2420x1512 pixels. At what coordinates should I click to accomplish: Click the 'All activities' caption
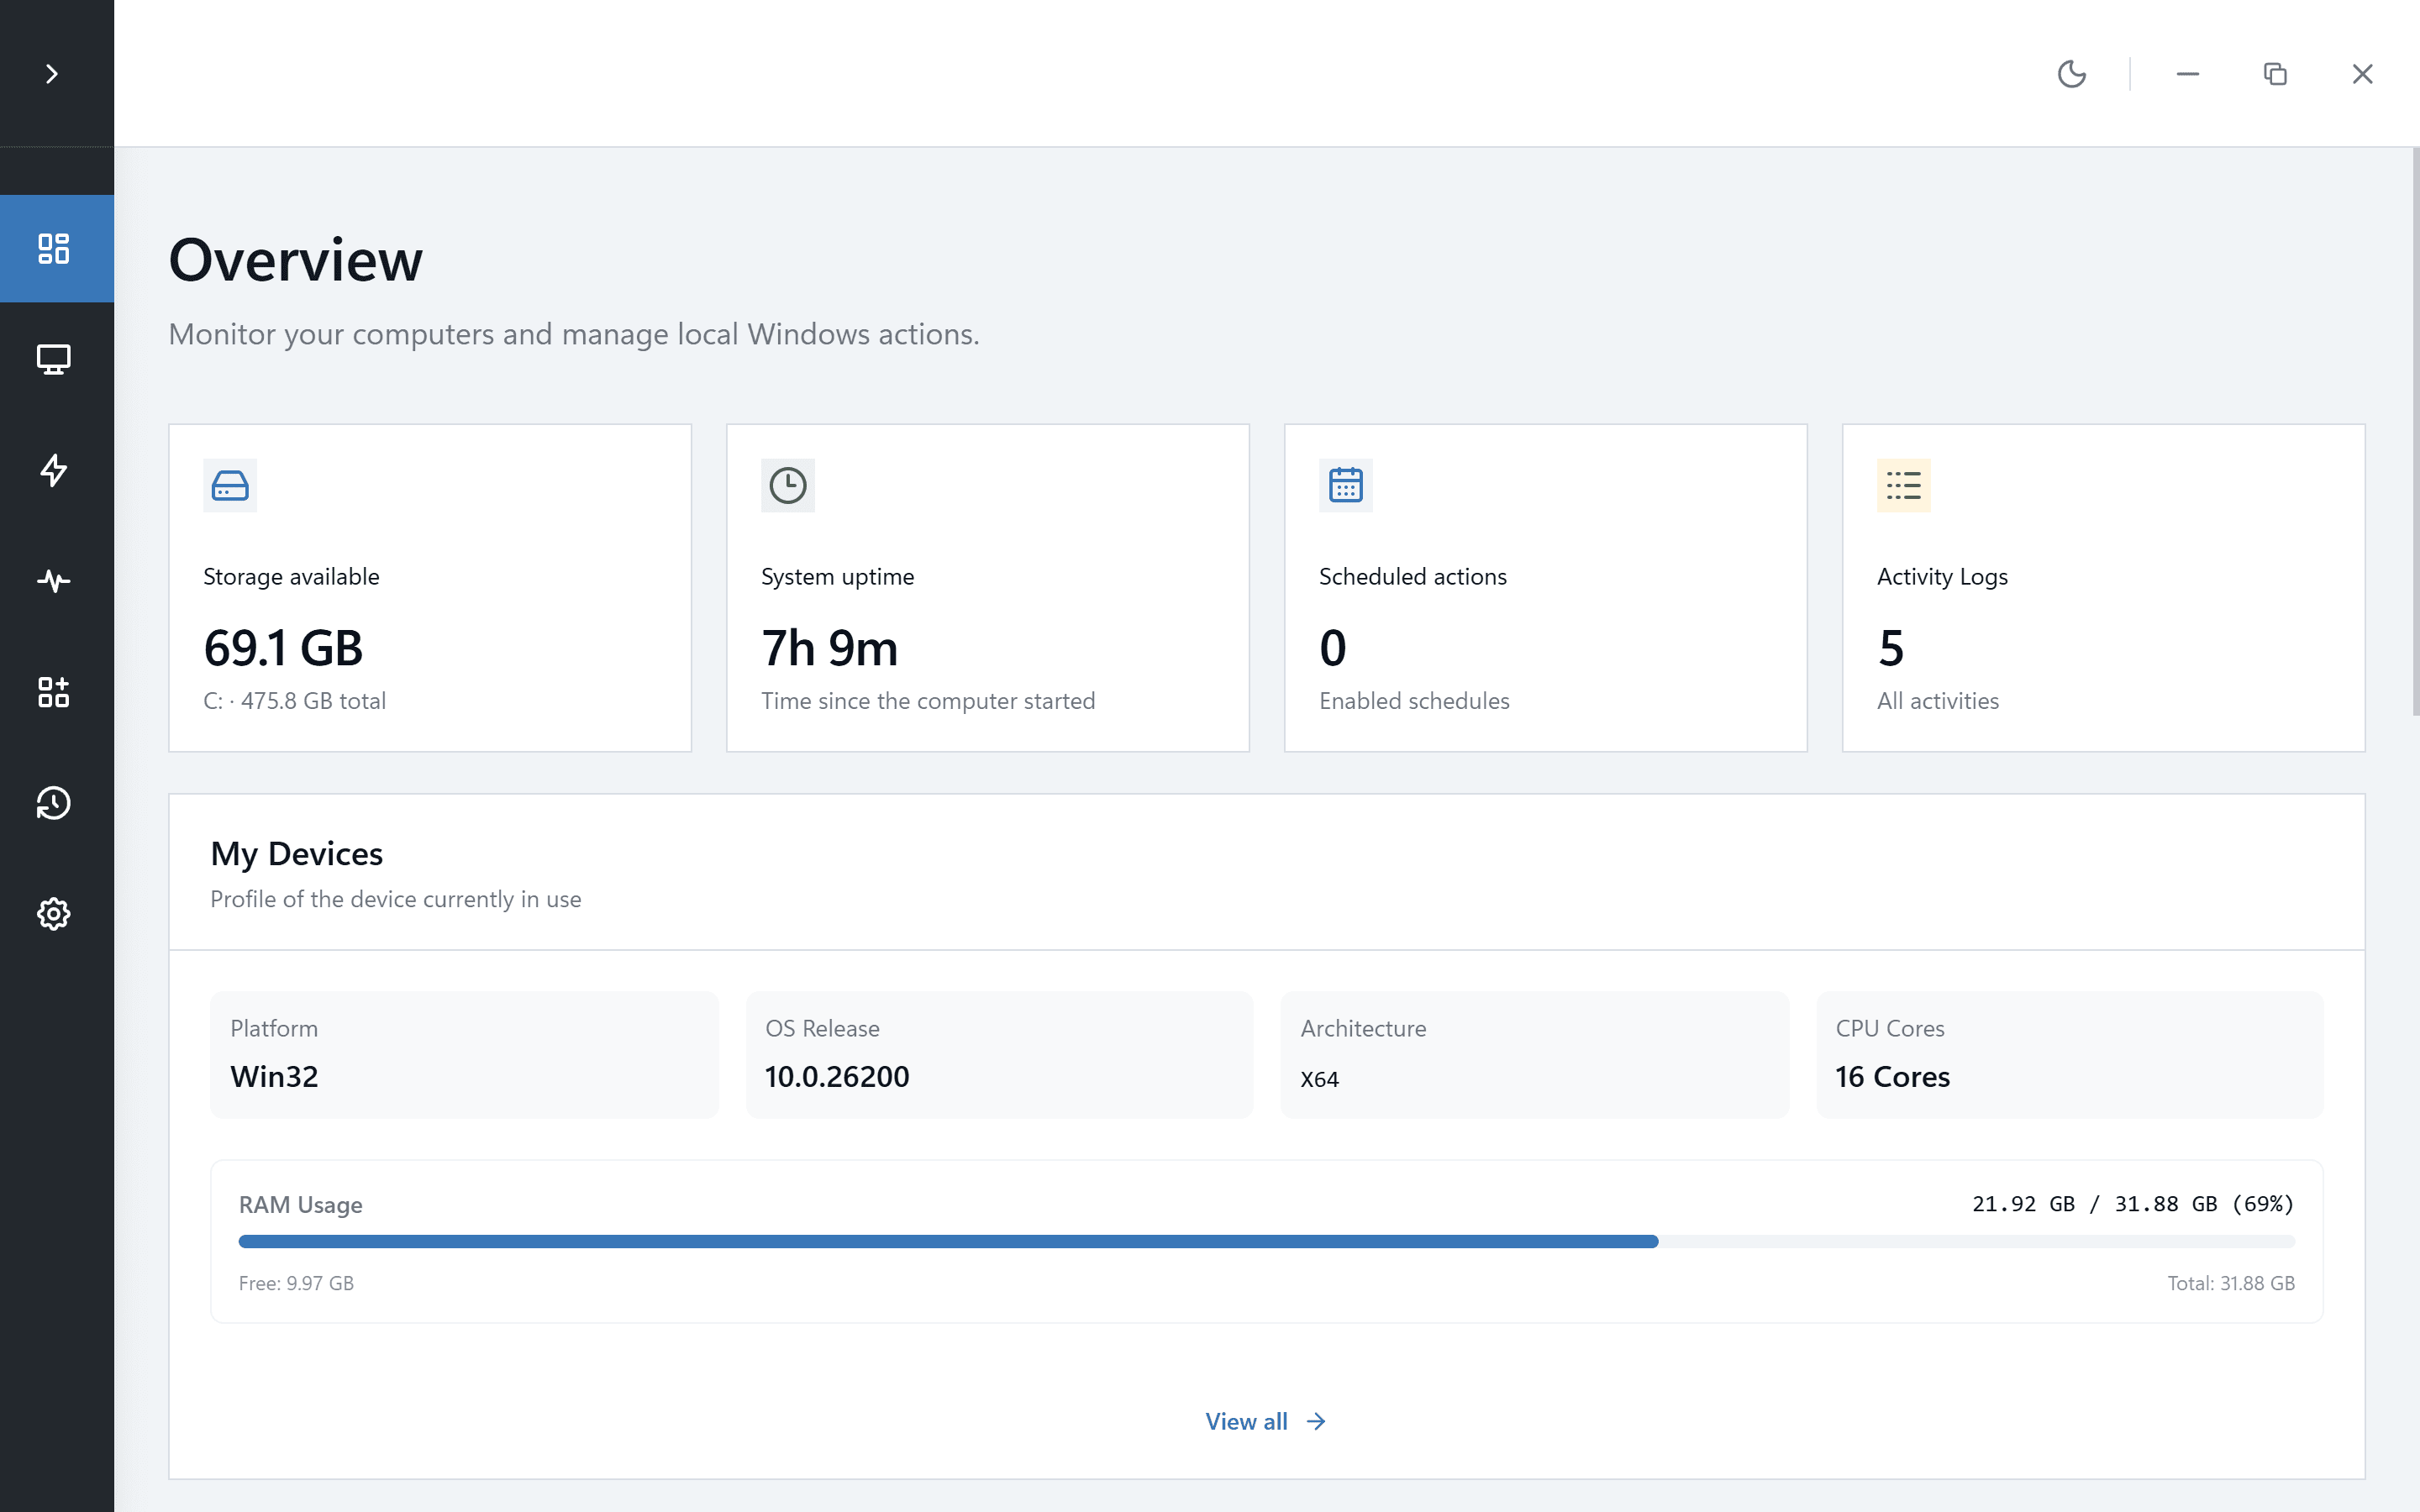coord(1938,701)
